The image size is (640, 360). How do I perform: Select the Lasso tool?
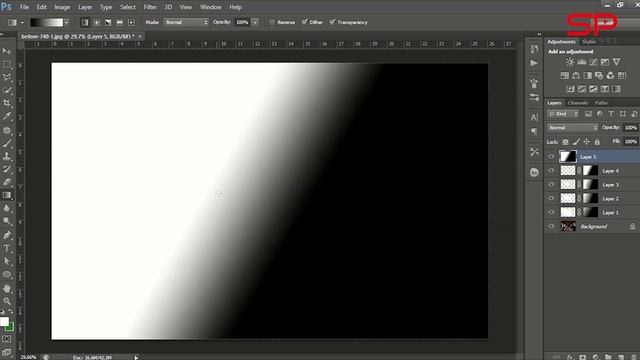(7, 77)
